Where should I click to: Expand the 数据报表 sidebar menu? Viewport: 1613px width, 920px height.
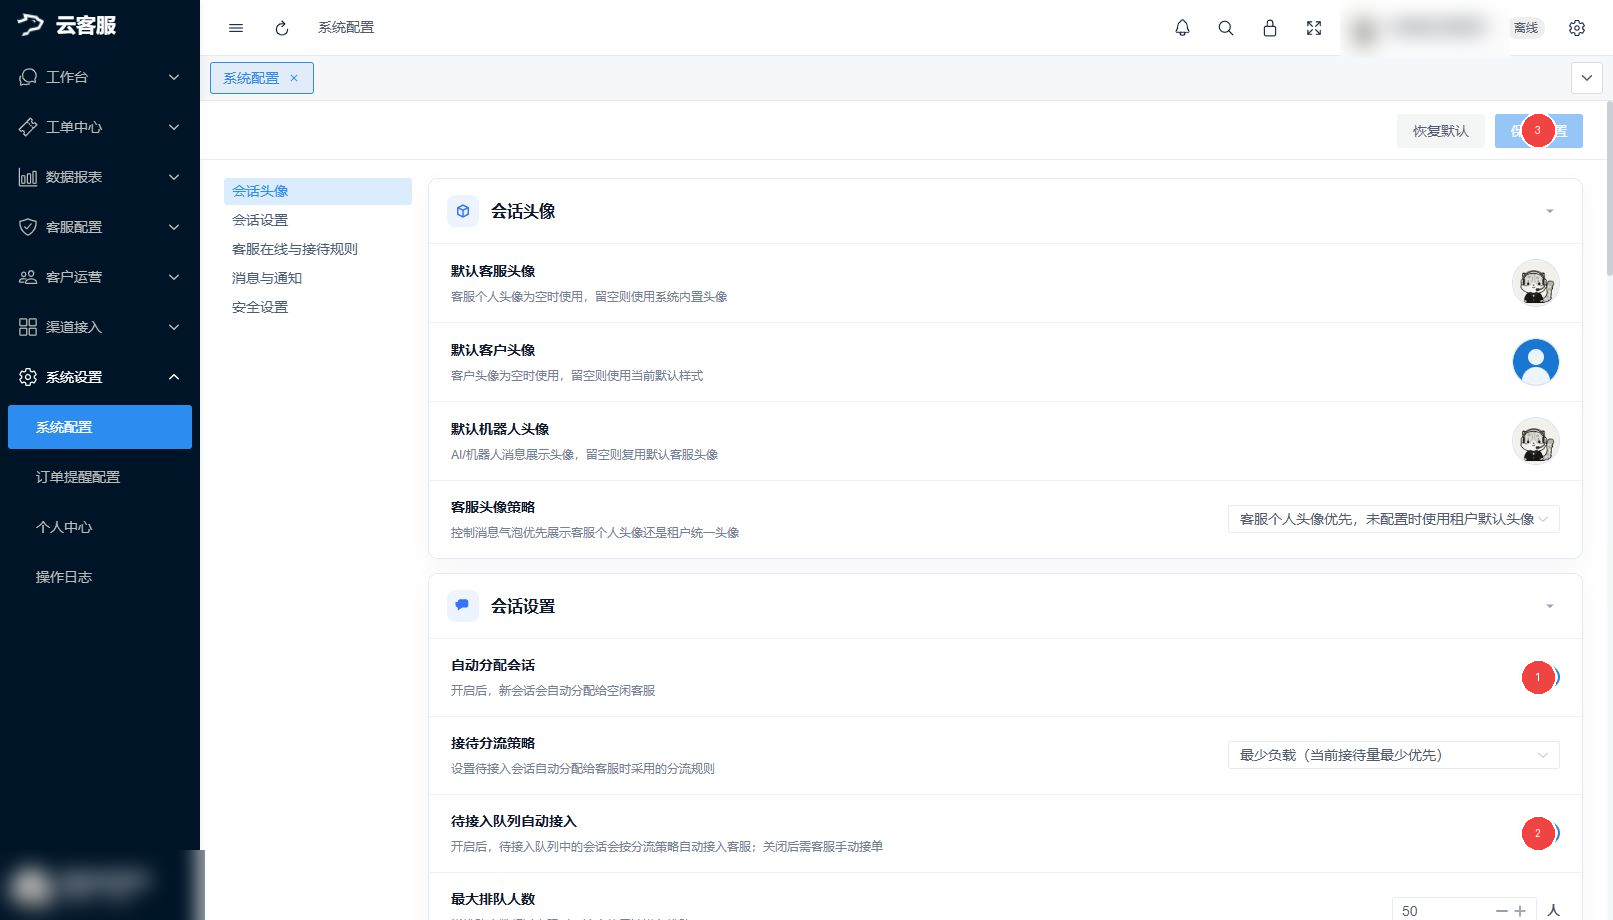coord(100,177)
